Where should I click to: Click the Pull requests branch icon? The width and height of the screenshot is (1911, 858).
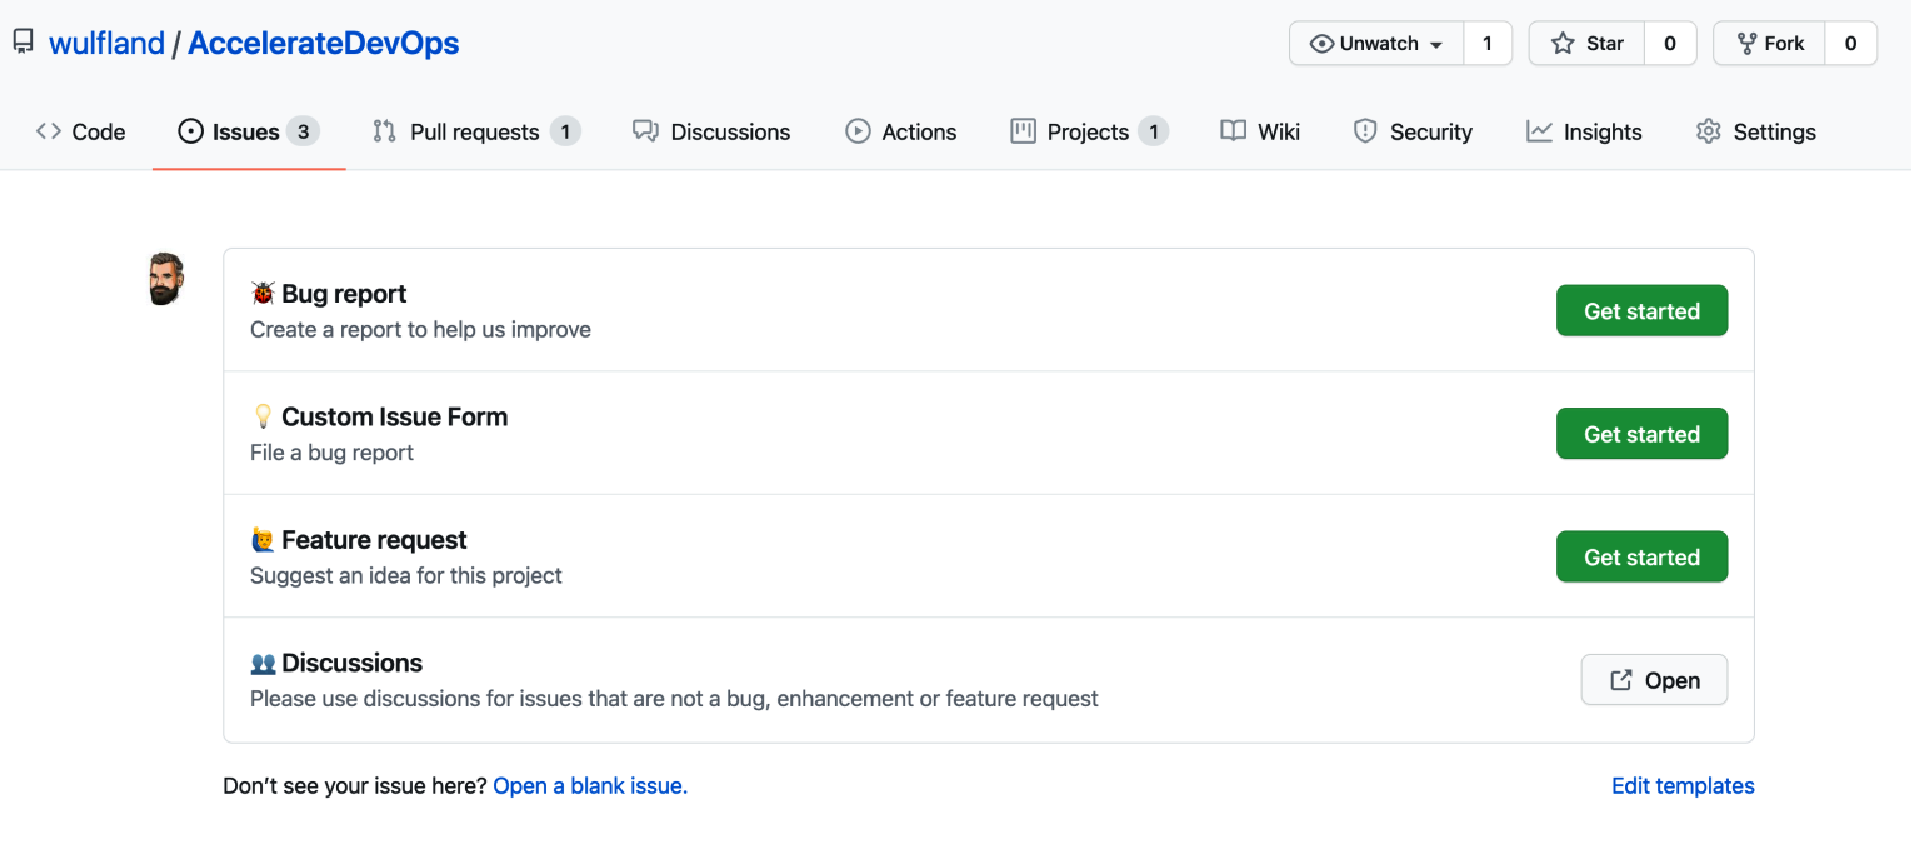tap(384, 131)
